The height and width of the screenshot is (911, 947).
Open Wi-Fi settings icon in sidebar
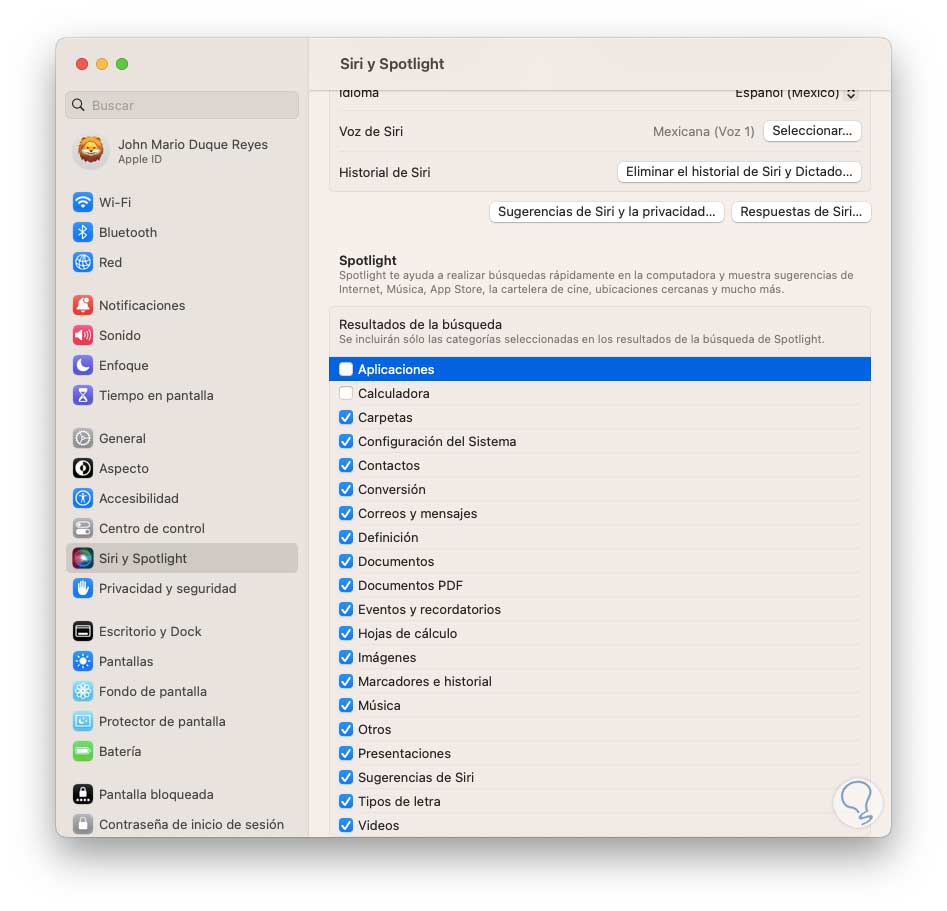click(83, 202)
